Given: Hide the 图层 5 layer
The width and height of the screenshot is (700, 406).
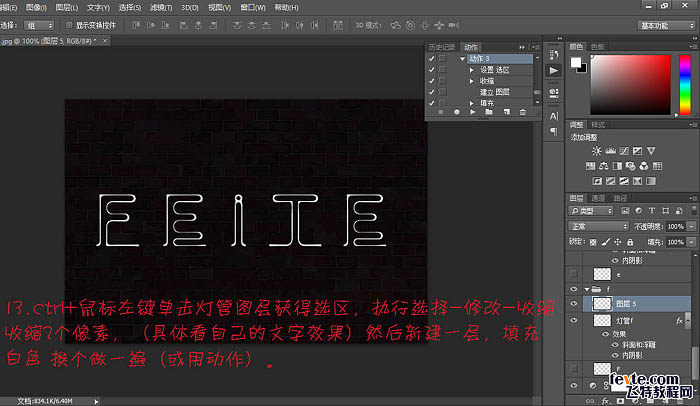Looking at the screenshot, I should pyautogui.click(x=573, y=303).
